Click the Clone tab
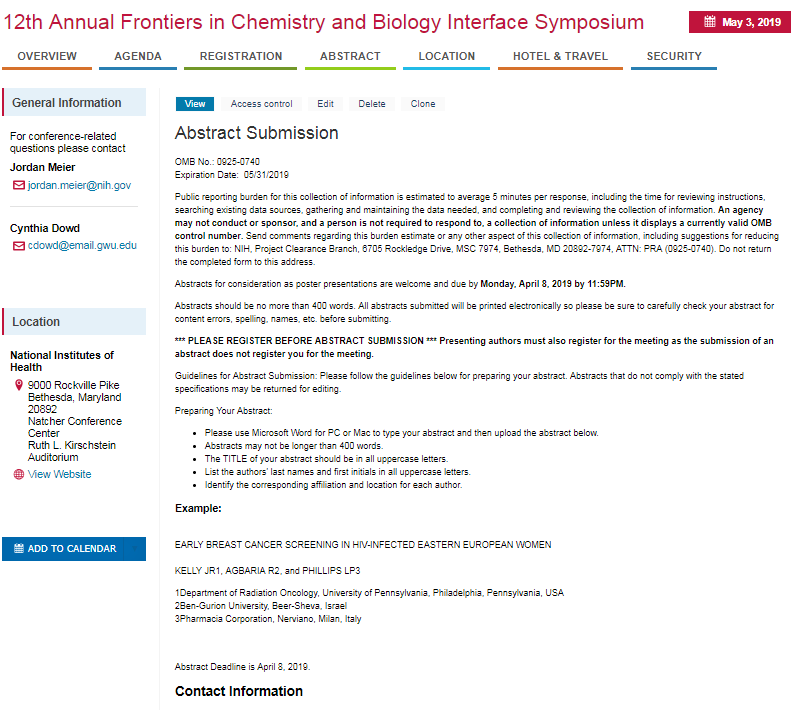The width and height of the screenshot is (791, 710). (x=423, y=104)
